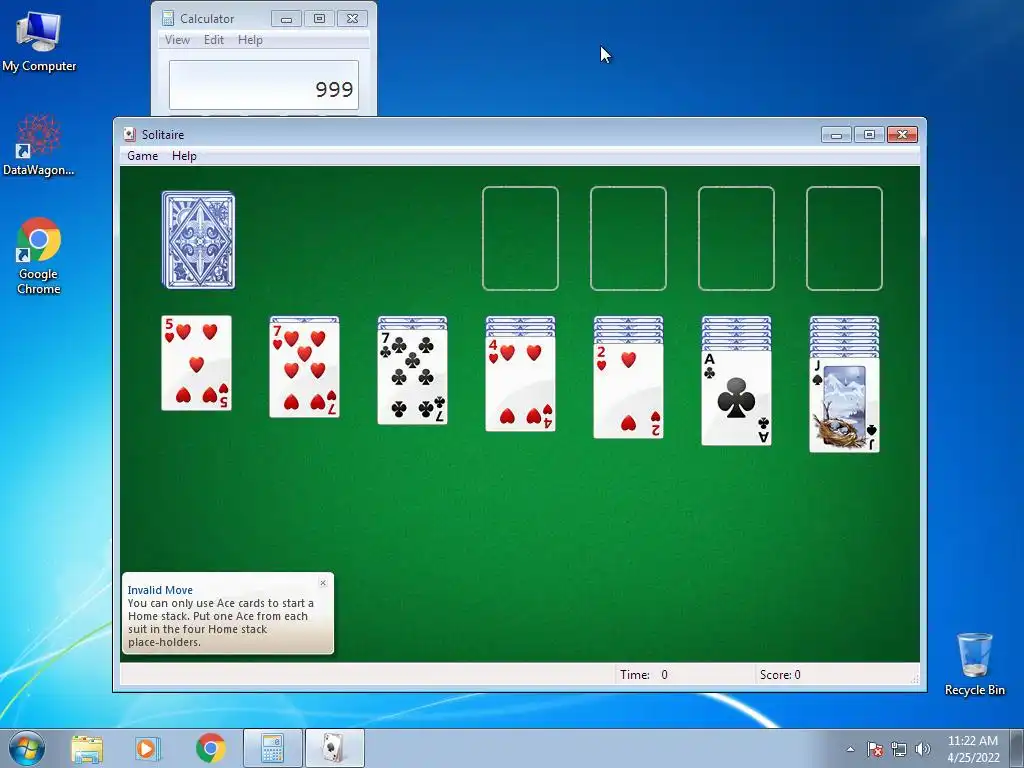
Task: Close the Solitaire window
Action: (903, 135)
